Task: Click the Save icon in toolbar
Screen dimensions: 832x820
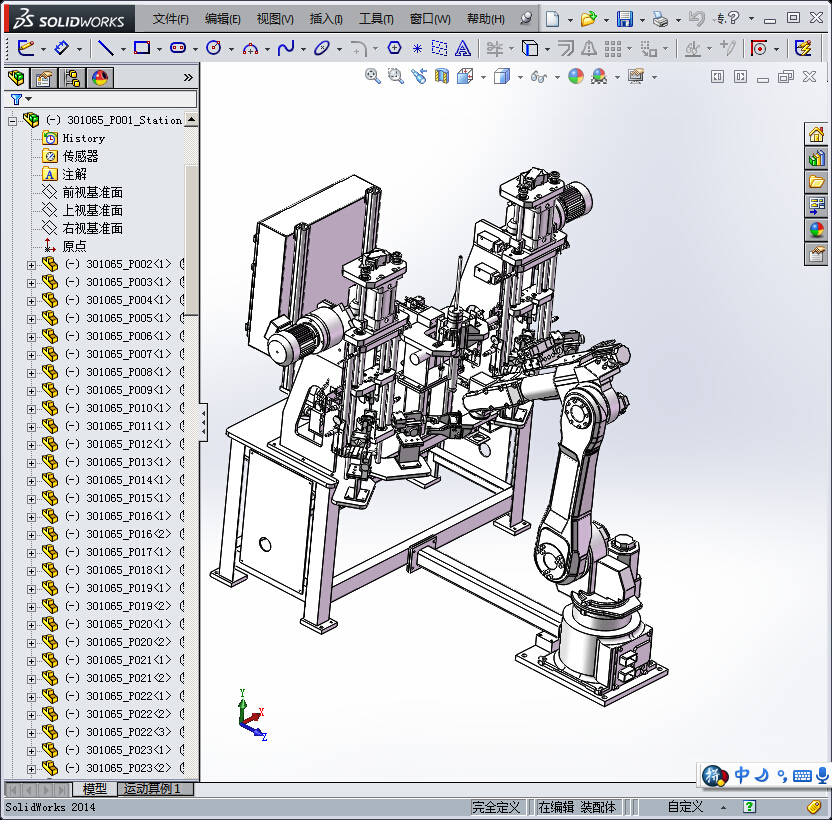Action: coord(624,19)
